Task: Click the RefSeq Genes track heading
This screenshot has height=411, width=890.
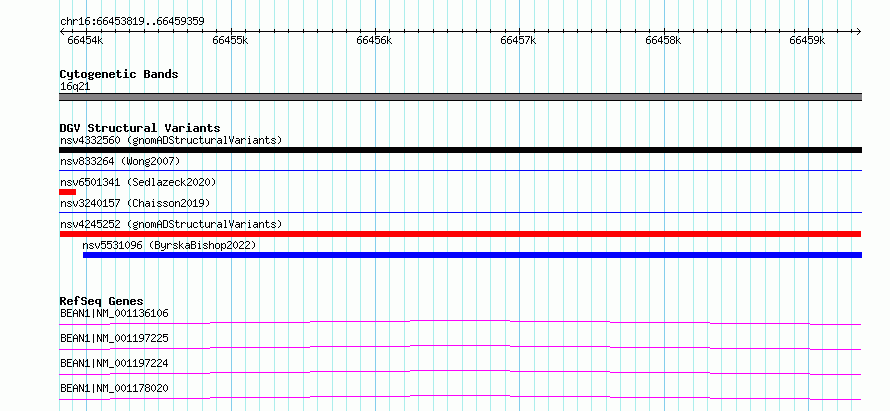Action: (x=102, y=301)
